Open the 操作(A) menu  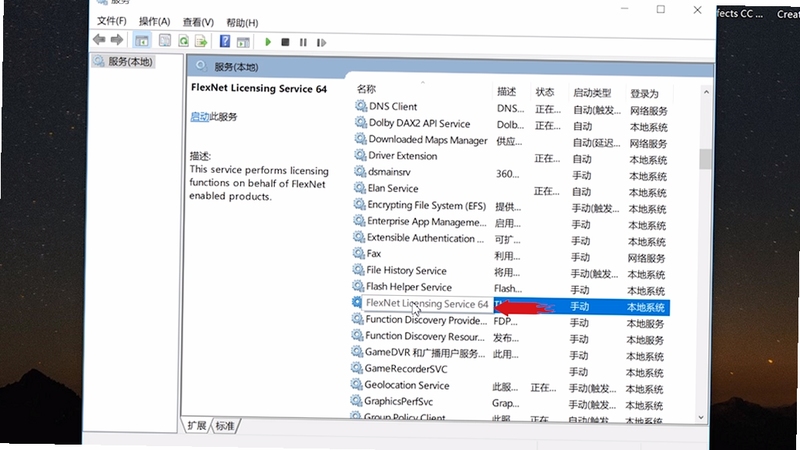coord(155,21)
